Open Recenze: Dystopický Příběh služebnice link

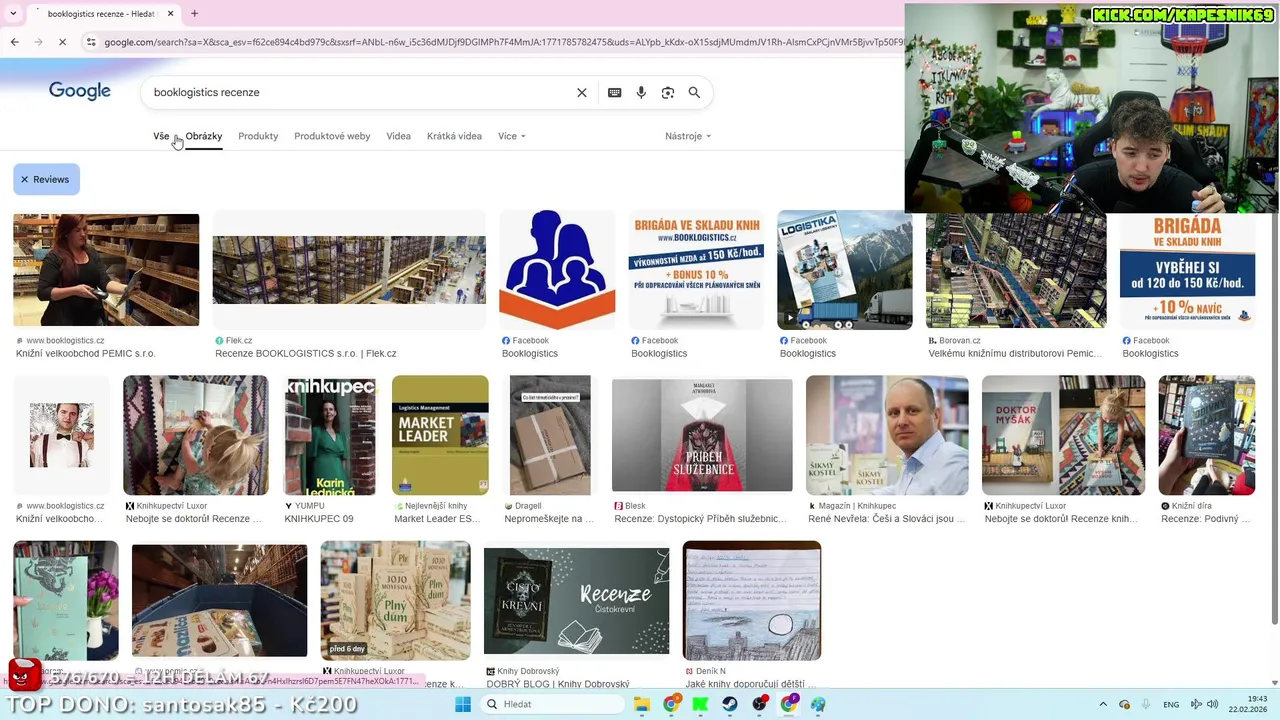tap(701, 519)
